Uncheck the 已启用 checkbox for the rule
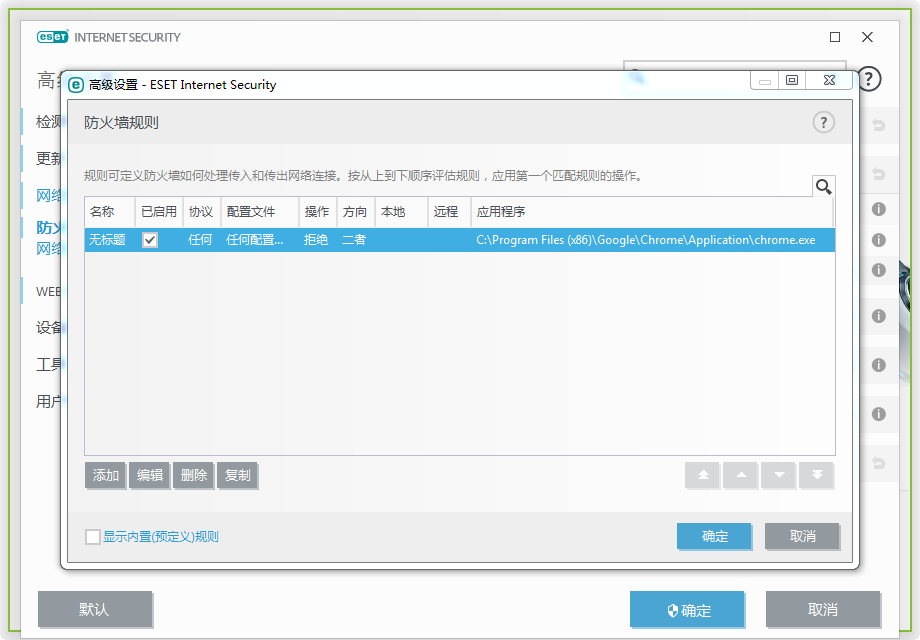Image resolution: width=920 pixels, height=640 pixels. coord(150,240)
